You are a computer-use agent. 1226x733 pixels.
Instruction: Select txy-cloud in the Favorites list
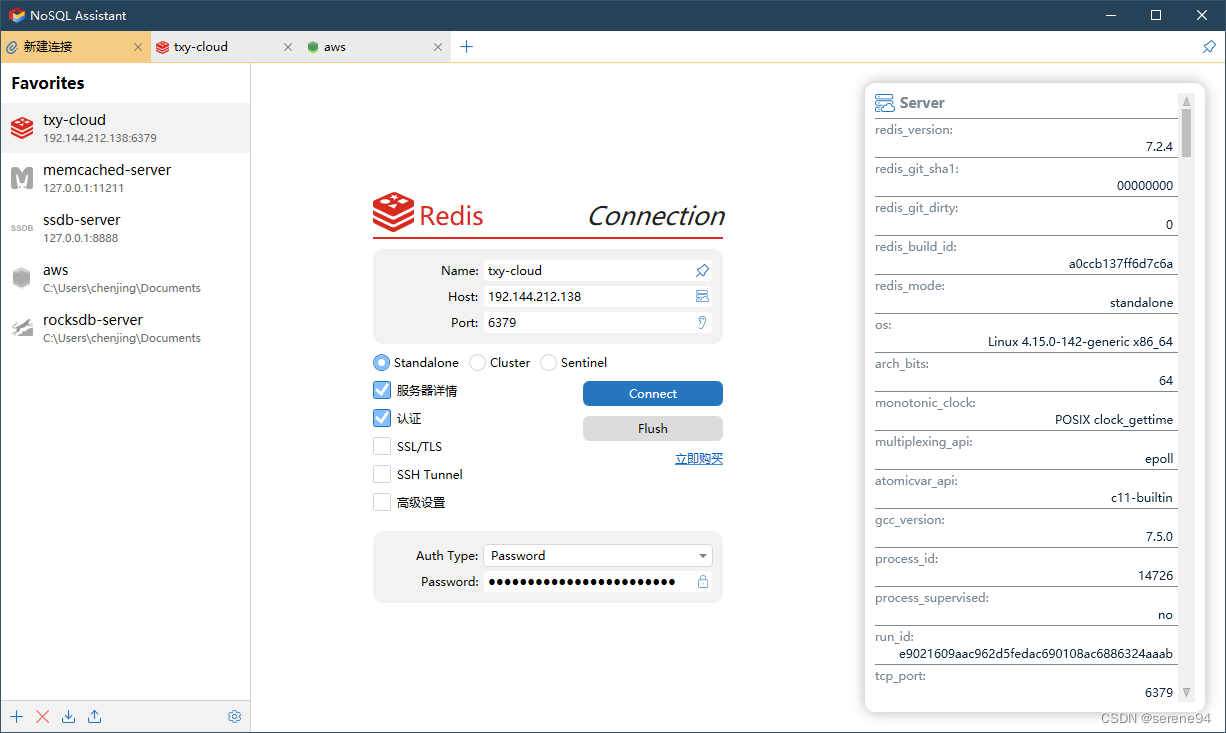(x=125, y=128)
